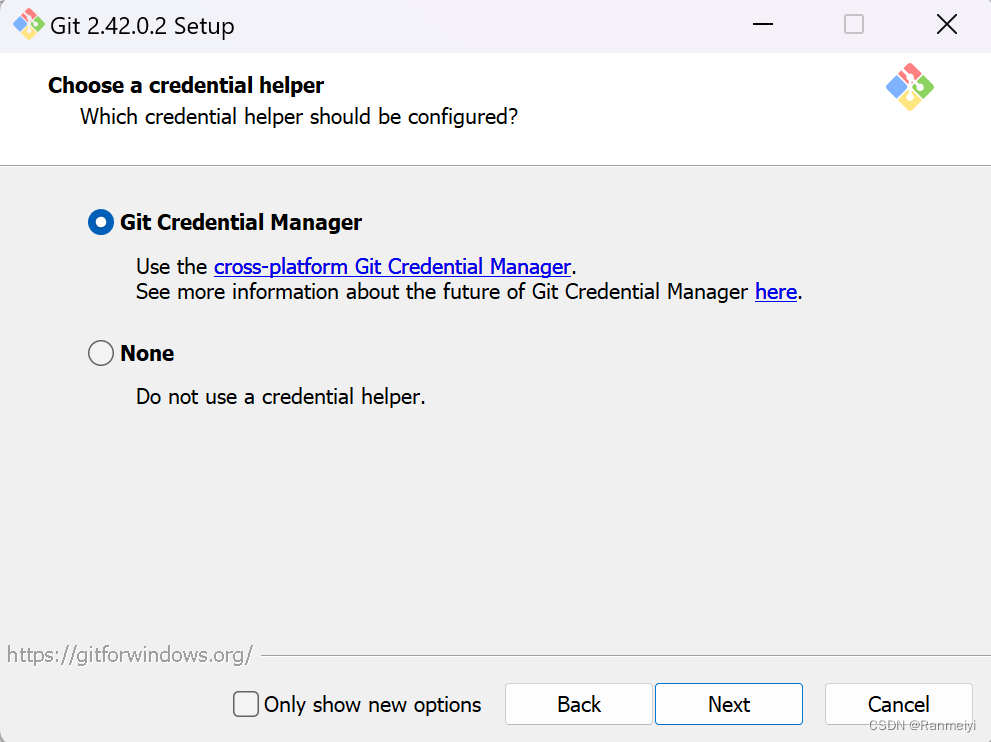
Task: Click the Git logo in the header
Action: coord(909,87)
